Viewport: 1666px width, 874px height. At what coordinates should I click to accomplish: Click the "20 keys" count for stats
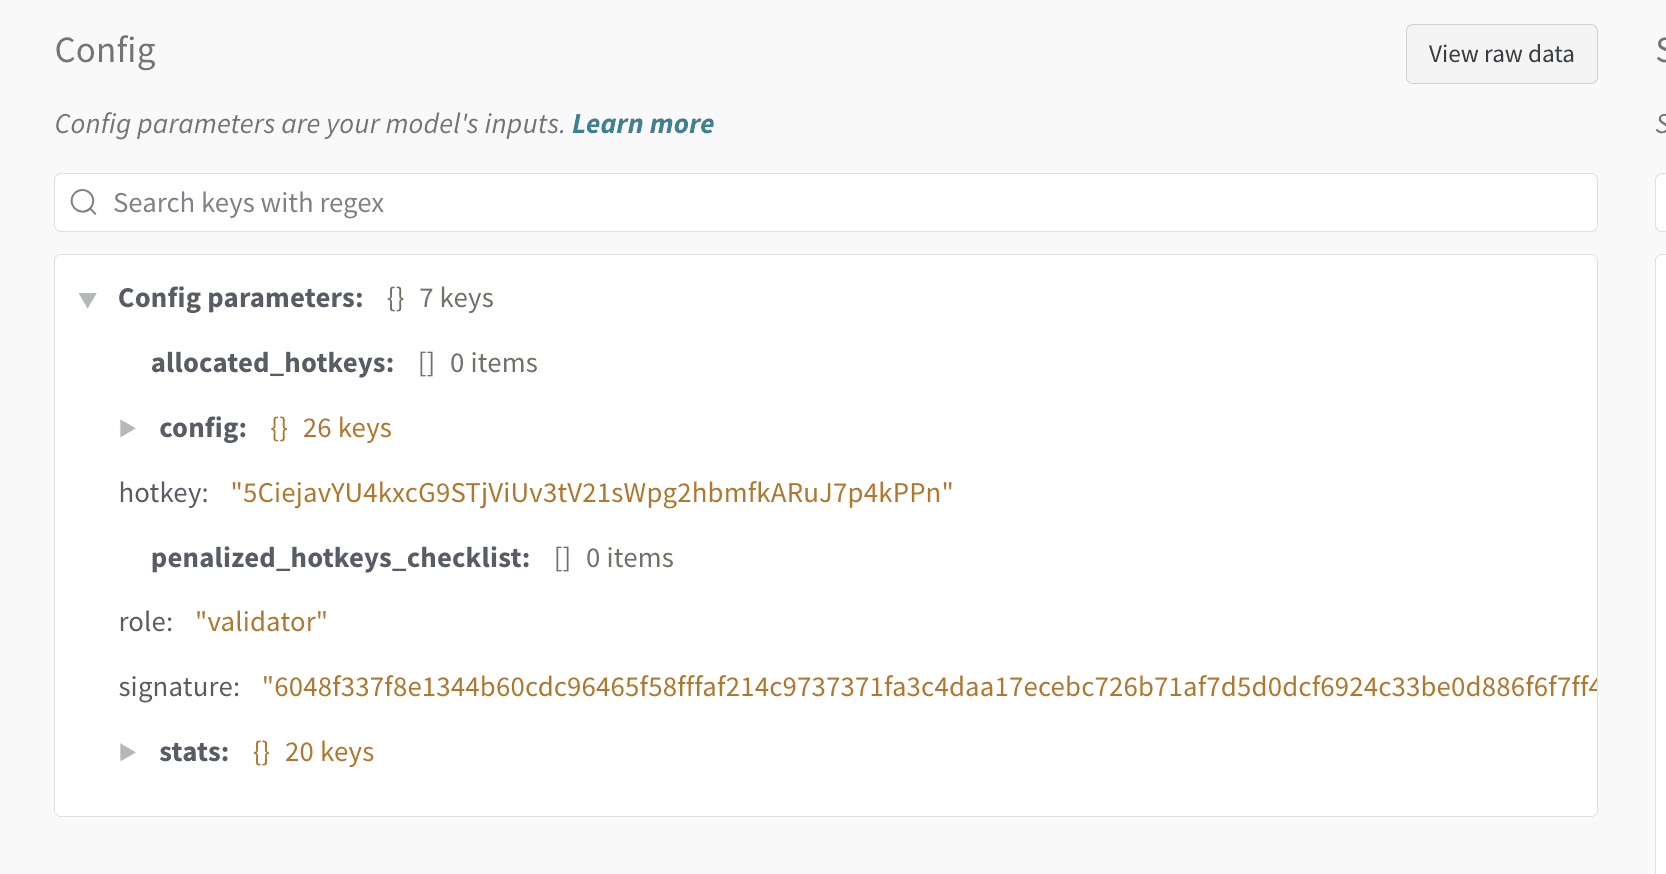click(x=329, y=753)
